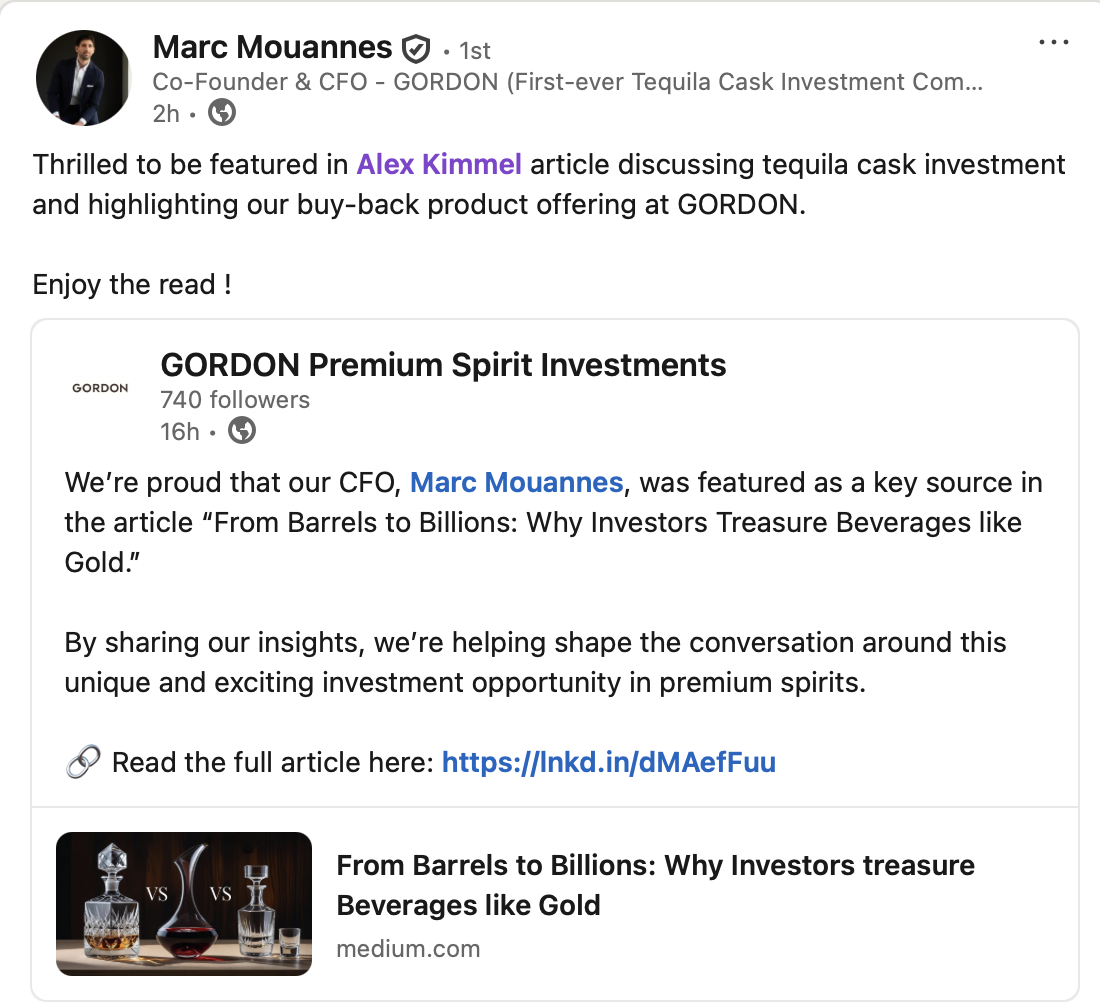The height and width of the screenshot is (1002, 1100).
Task: Click the globe icon beside 16h
Action: (x=242, y=431)
